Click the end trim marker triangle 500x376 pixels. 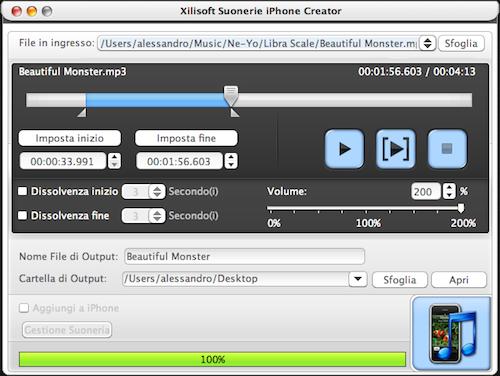pos(235,113)
